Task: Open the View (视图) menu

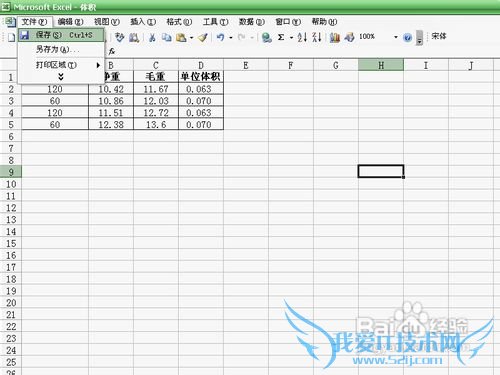Action: pos(107,22)
